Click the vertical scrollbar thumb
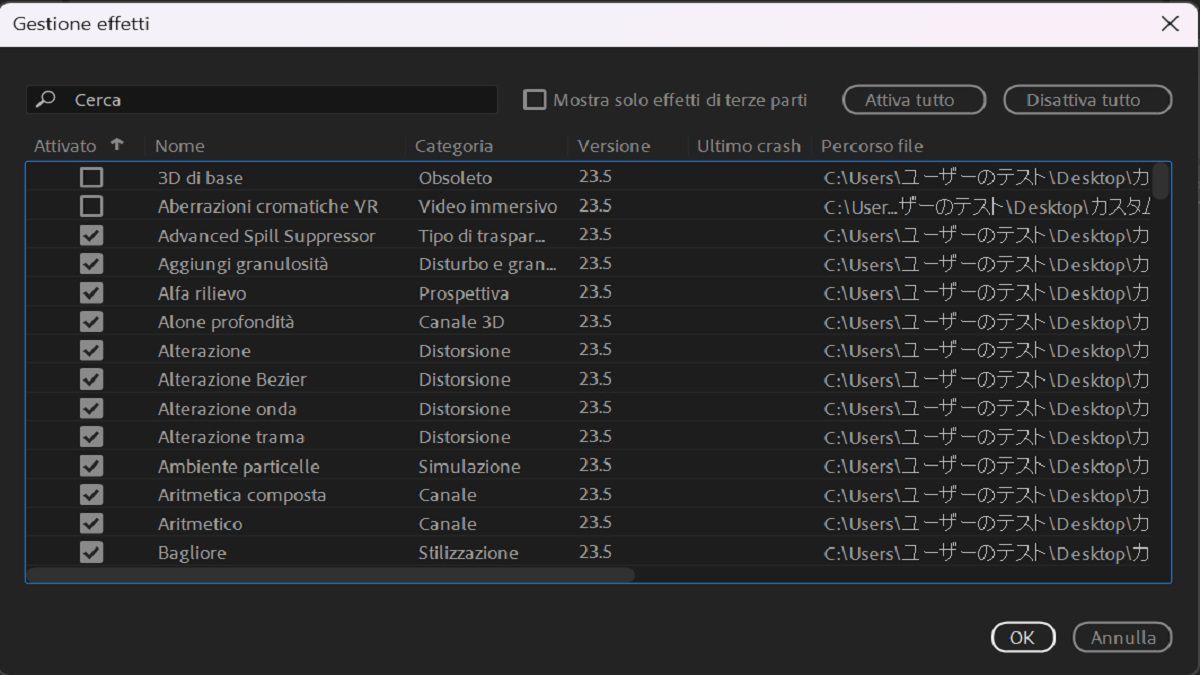The image size is (1200, 675). point(1161,180)
